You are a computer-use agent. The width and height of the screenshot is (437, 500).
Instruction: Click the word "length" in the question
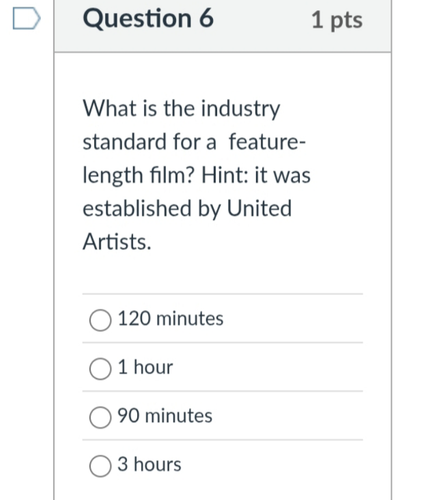click(x=113, y=176)
